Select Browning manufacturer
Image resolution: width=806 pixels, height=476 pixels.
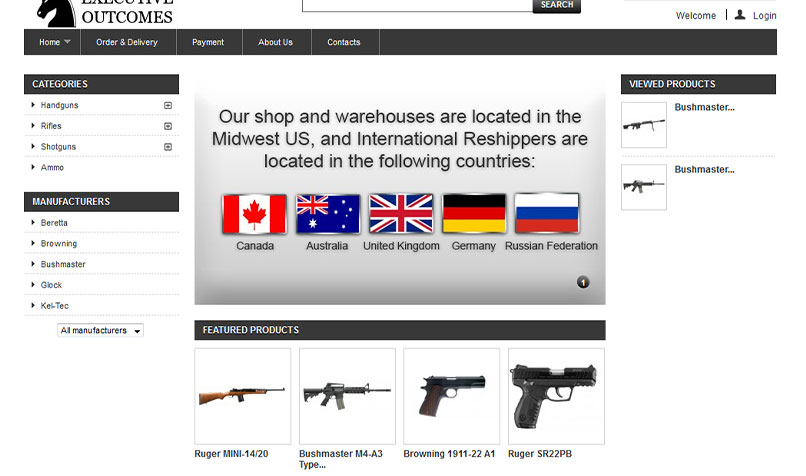tap(59, 244)
